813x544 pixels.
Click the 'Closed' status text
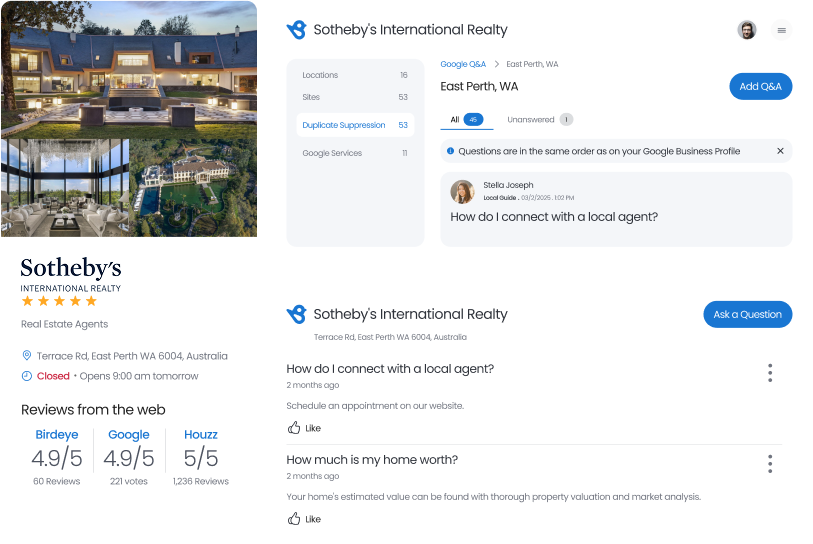53,376
